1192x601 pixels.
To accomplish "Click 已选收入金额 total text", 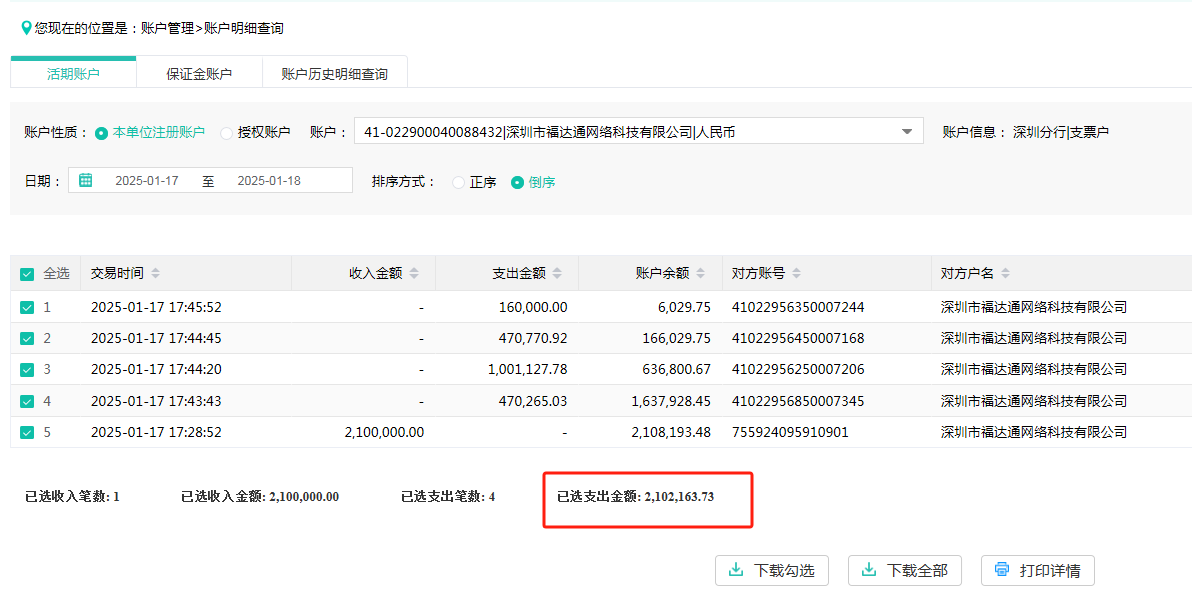I will (x=260, y=497).
